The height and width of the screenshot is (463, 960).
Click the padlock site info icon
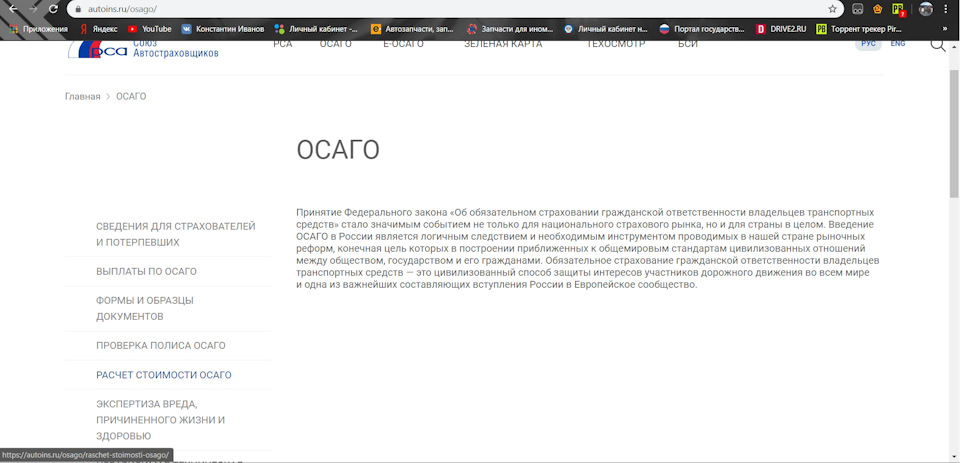pyautogui.click(x=78, y=9)
